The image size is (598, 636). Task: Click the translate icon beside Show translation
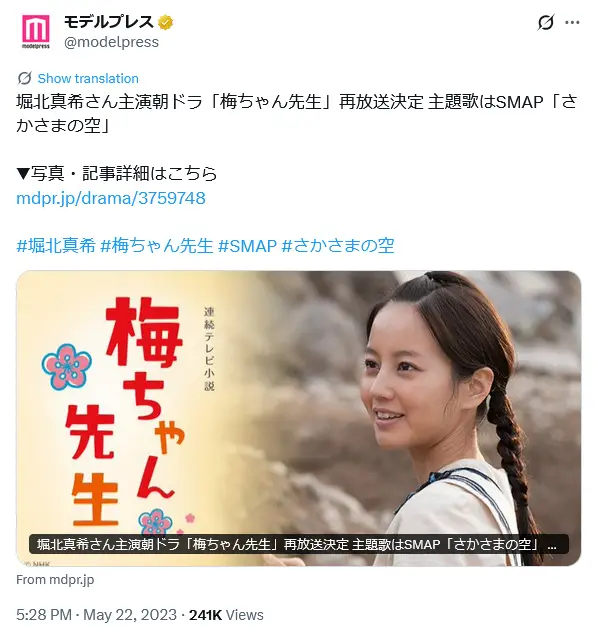pyautogui.click(x=25, y=78)
